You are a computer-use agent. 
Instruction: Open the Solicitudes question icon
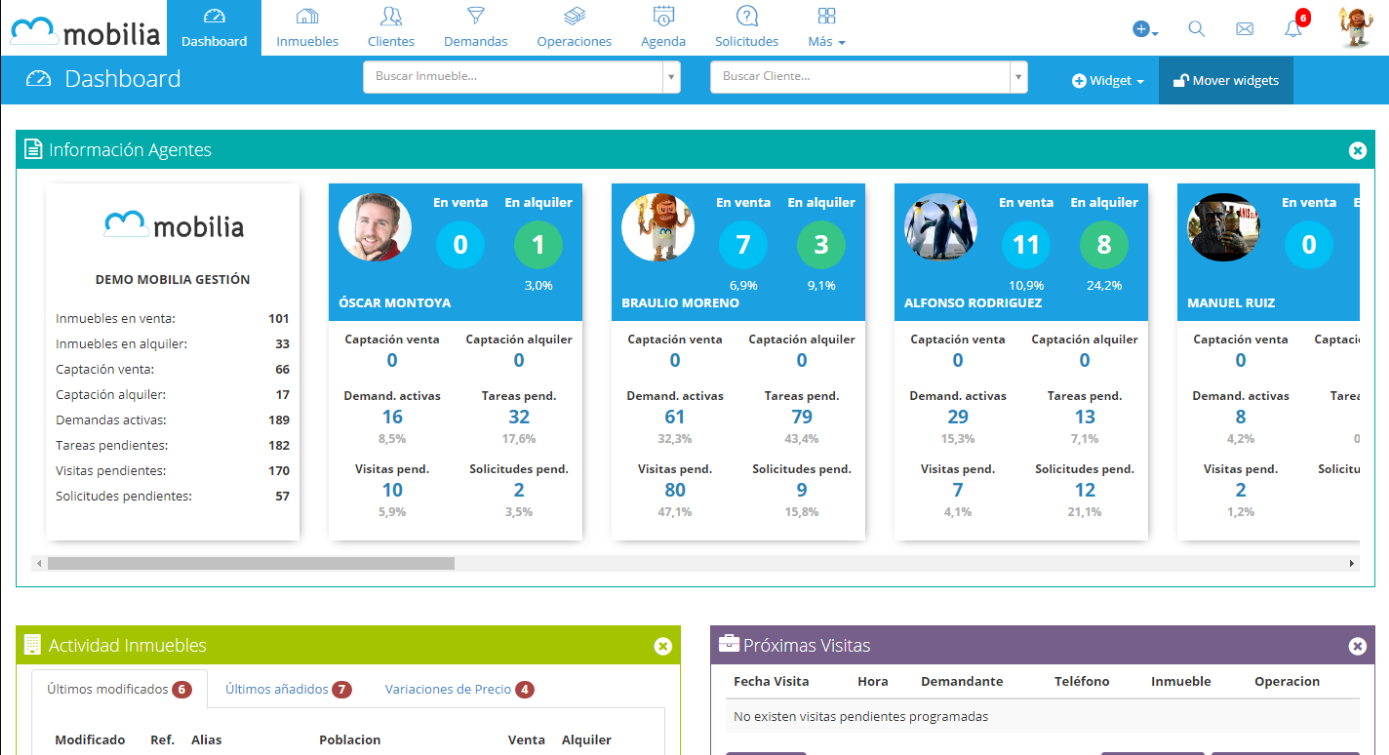pyautogui.click(x=746, y=17)
